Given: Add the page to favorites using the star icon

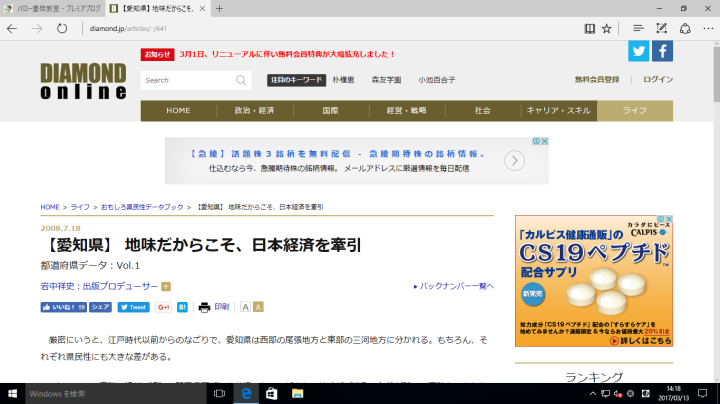Looking at the screenshot, I should [x=606, y=28].
